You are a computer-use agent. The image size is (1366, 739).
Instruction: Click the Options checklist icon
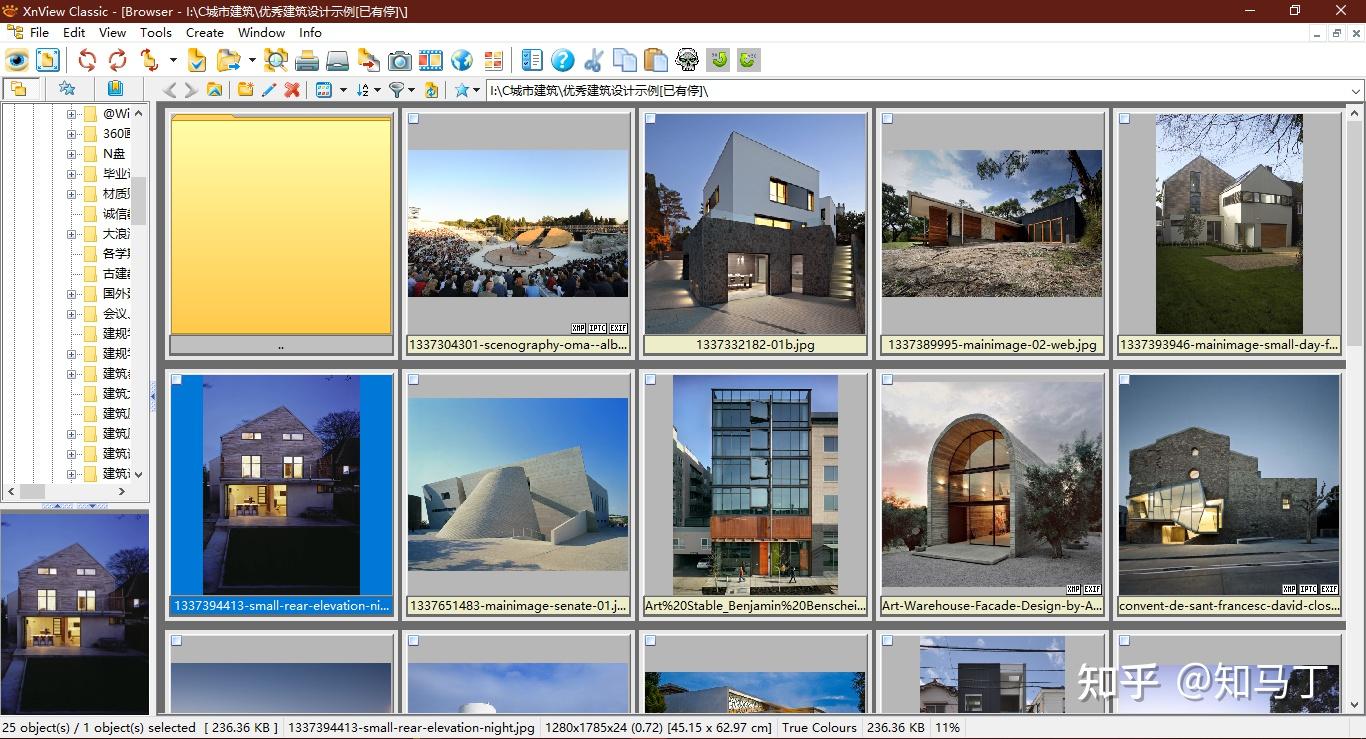pyautogui.click(x=532, y=60)
